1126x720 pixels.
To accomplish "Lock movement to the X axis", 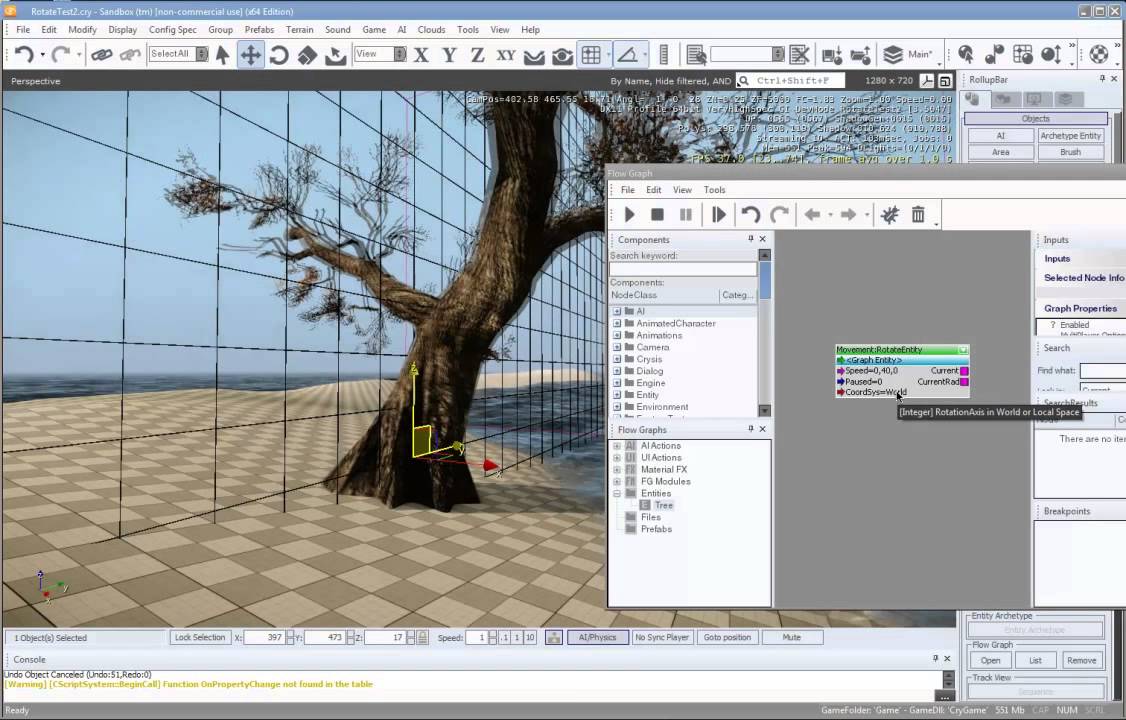I will [422, 55].
